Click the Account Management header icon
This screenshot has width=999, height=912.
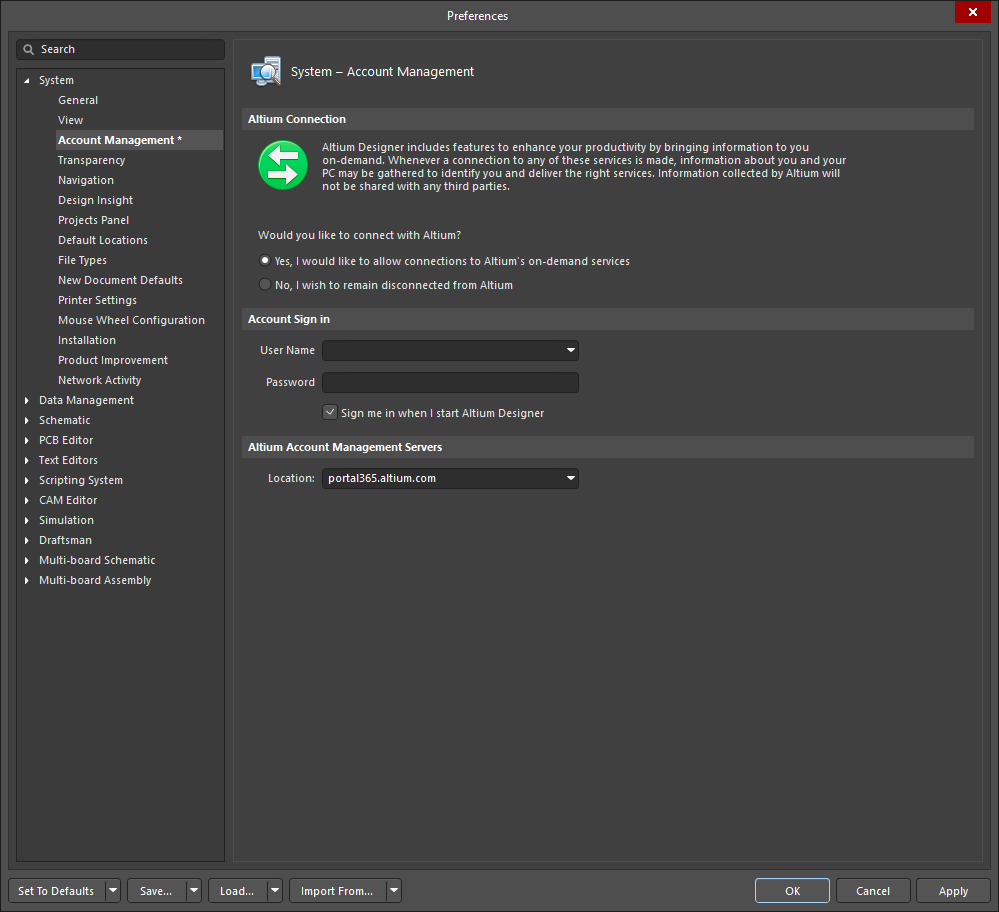[266, 72]
